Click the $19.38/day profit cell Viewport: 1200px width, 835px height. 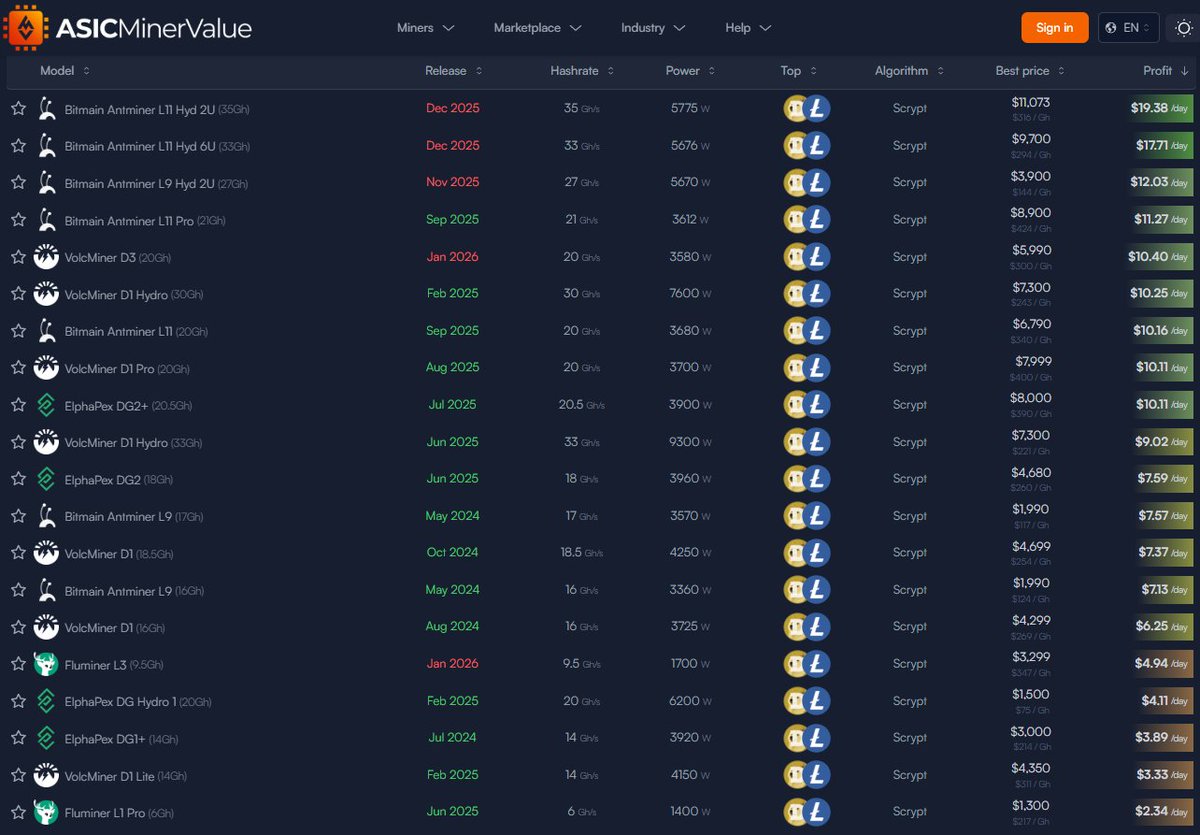coord(1160,108)
